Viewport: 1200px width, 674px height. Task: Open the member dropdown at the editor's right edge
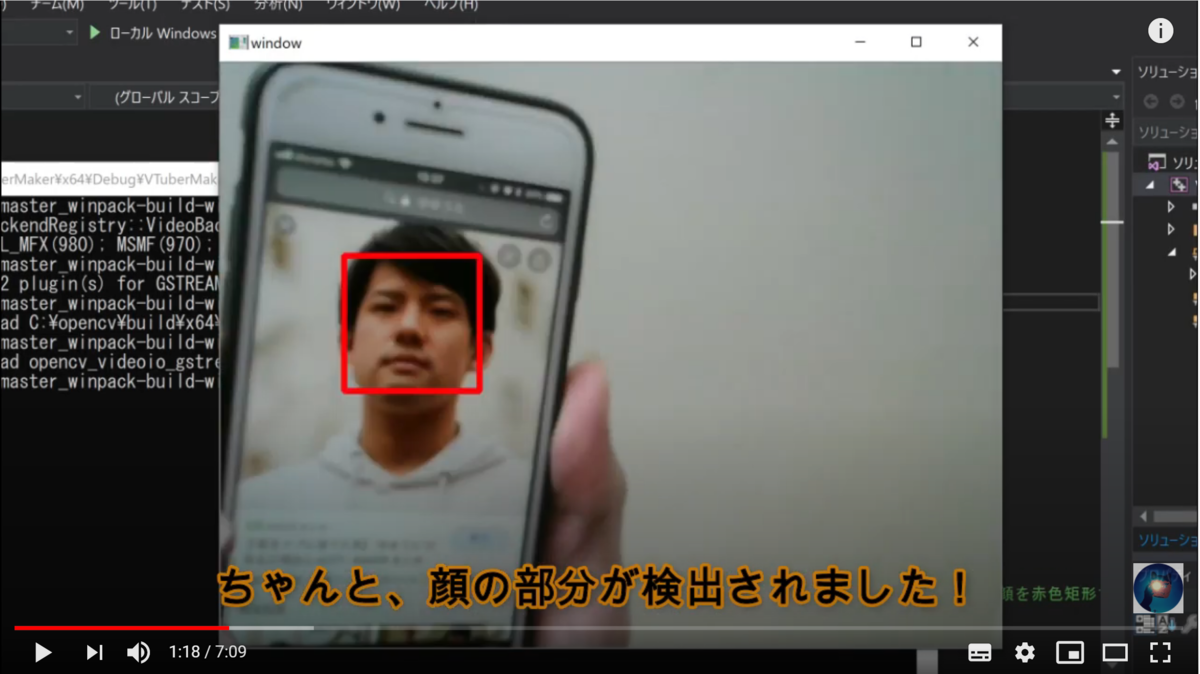(x=1116, y=97)
